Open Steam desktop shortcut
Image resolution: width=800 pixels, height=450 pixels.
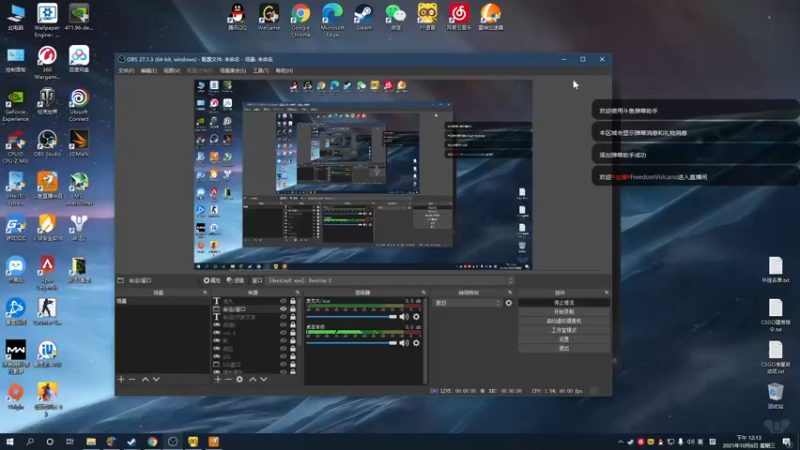pos(364,17)
